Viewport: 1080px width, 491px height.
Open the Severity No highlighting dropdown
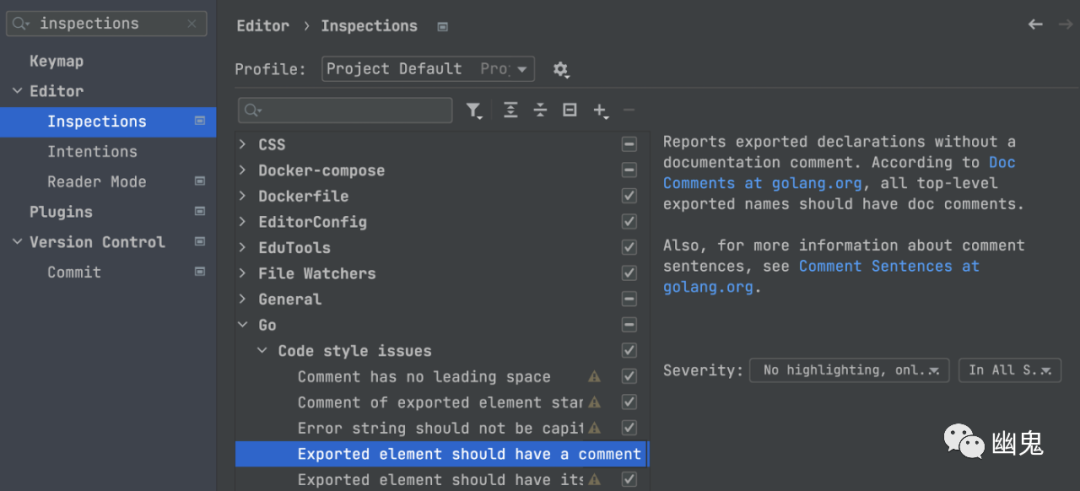849,370
